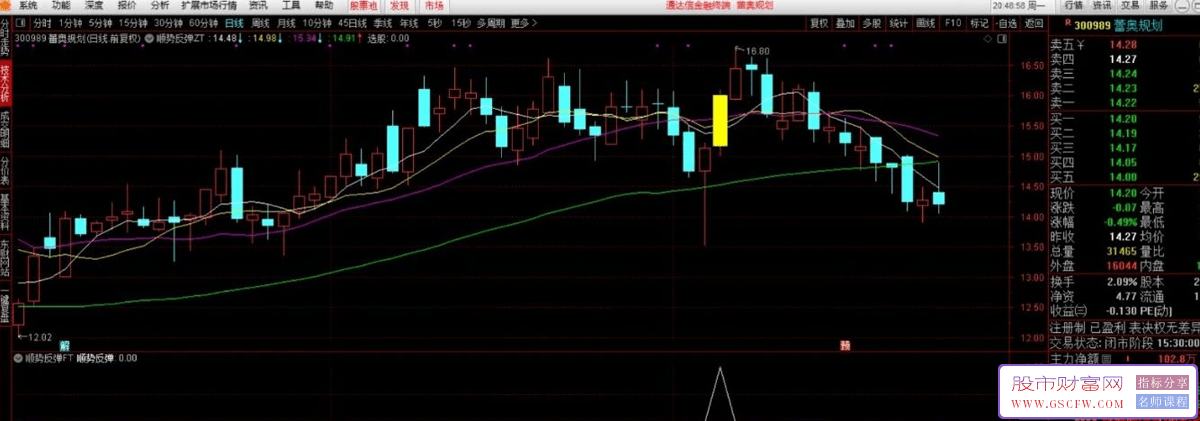Select the 多周期 view

(490, 21)
